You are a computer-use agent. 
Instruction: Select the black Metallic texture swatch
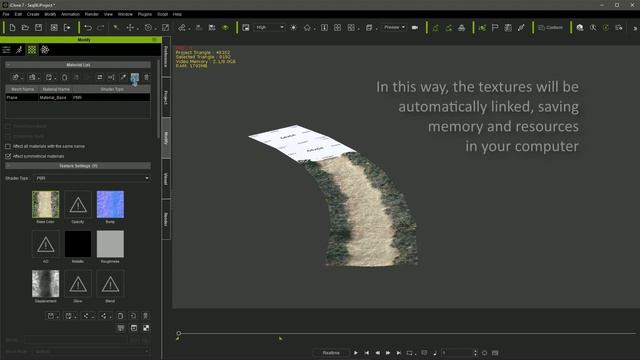click(78, 244)
